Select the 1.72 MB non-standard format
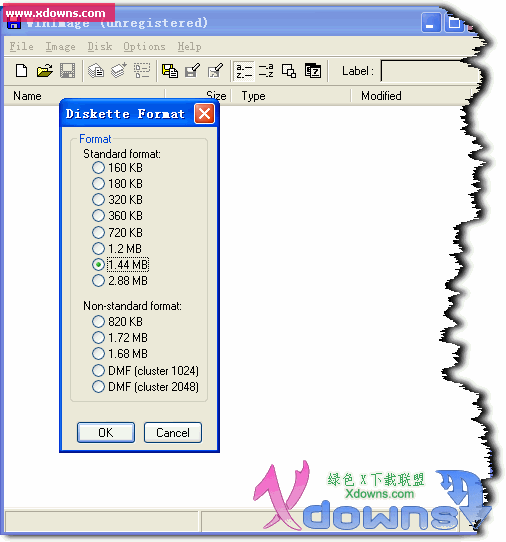506x542 pixels. [120, 337]
